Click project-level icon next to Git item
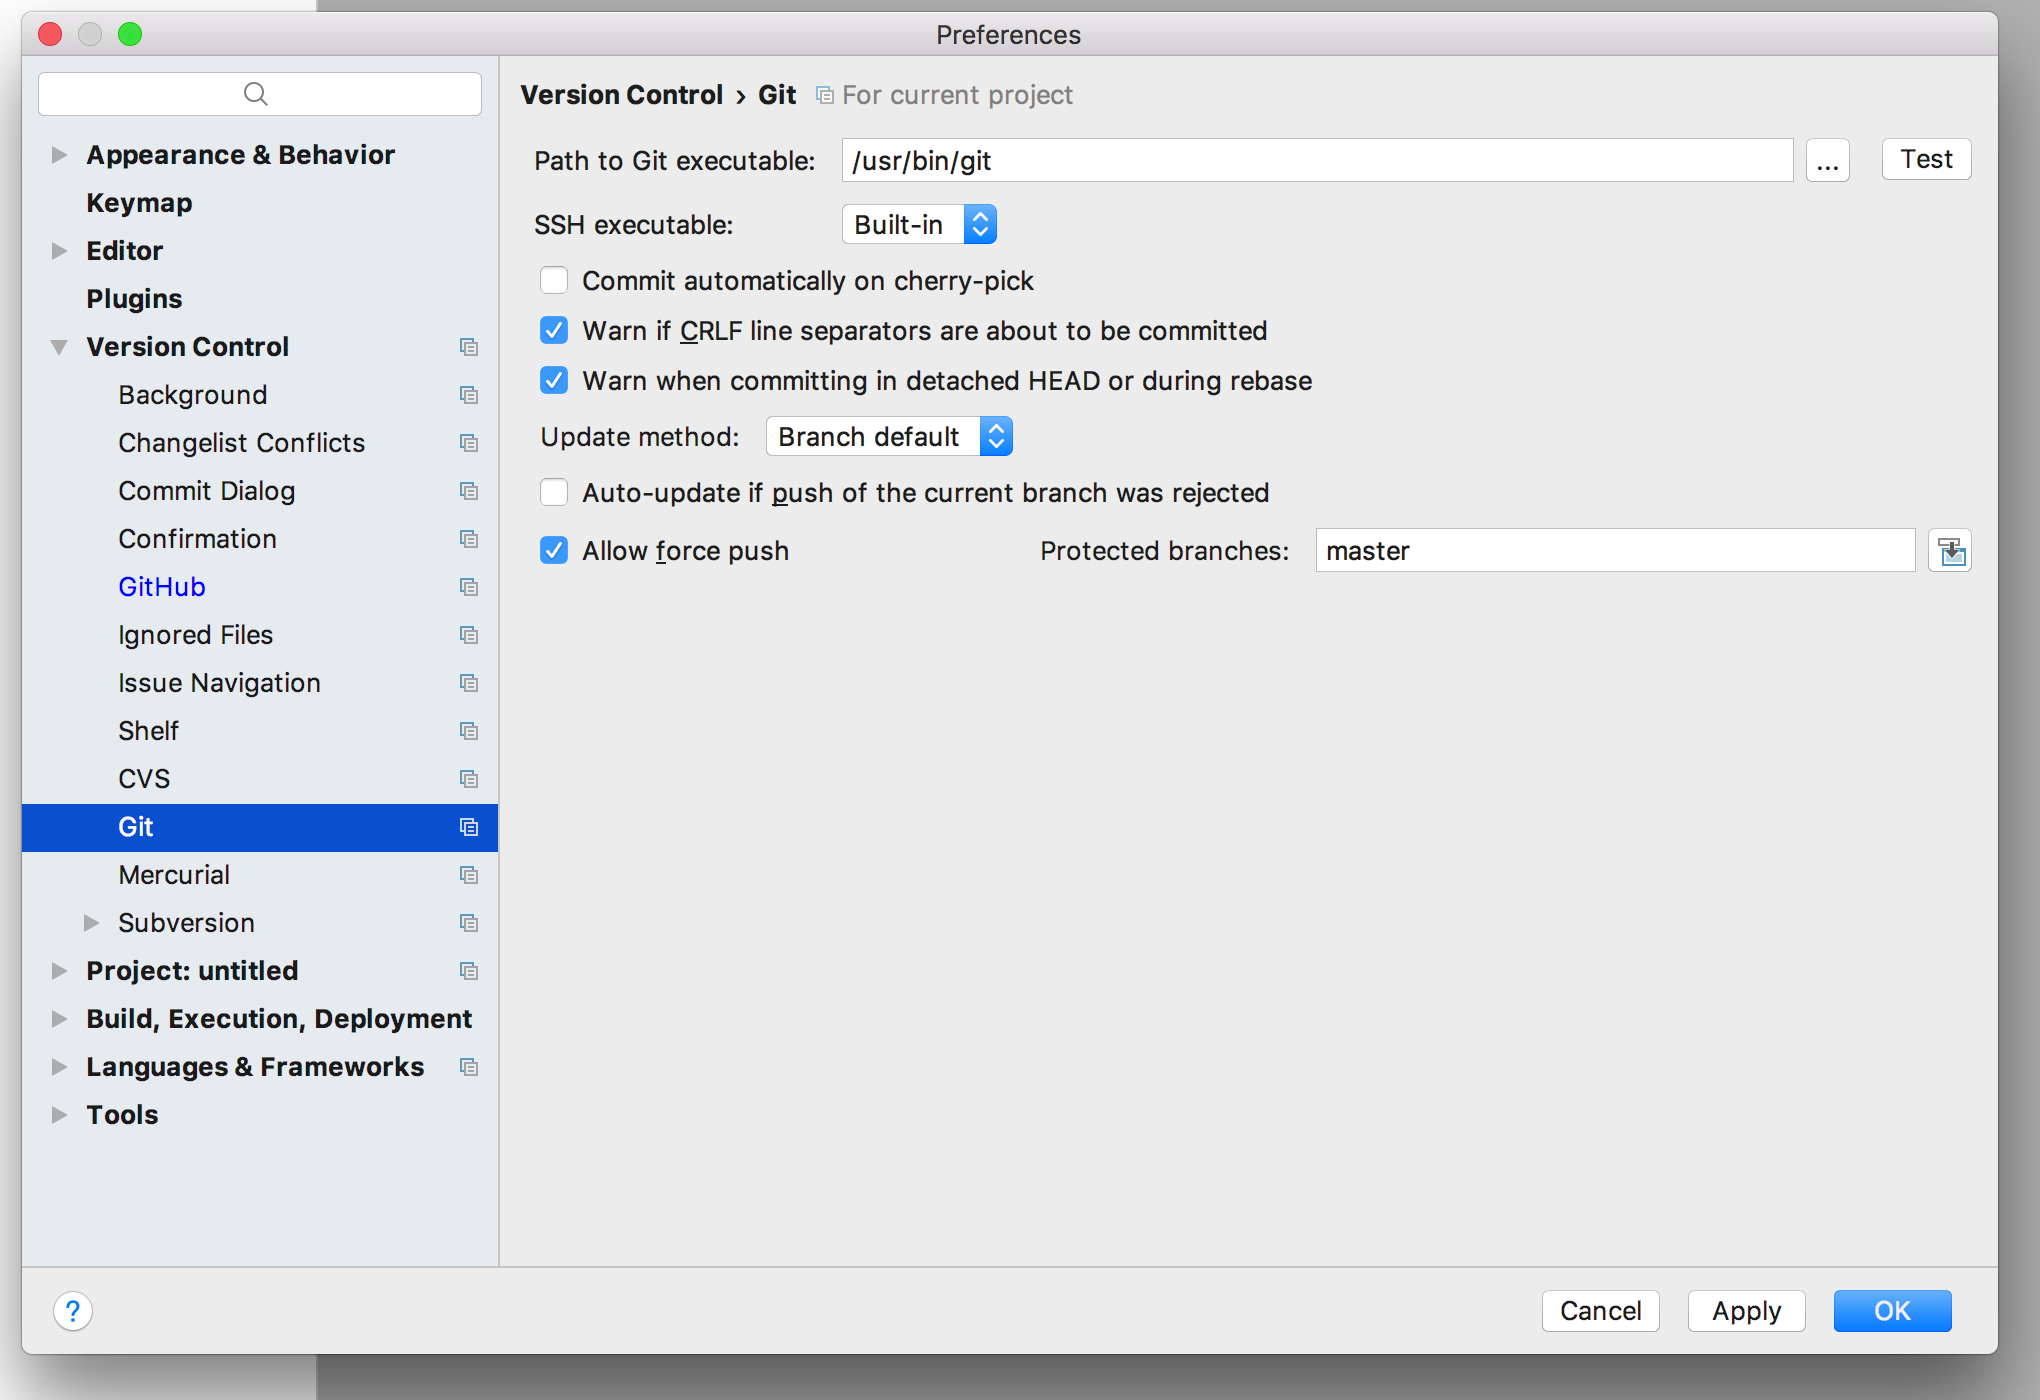 click(x=468, y=827)
